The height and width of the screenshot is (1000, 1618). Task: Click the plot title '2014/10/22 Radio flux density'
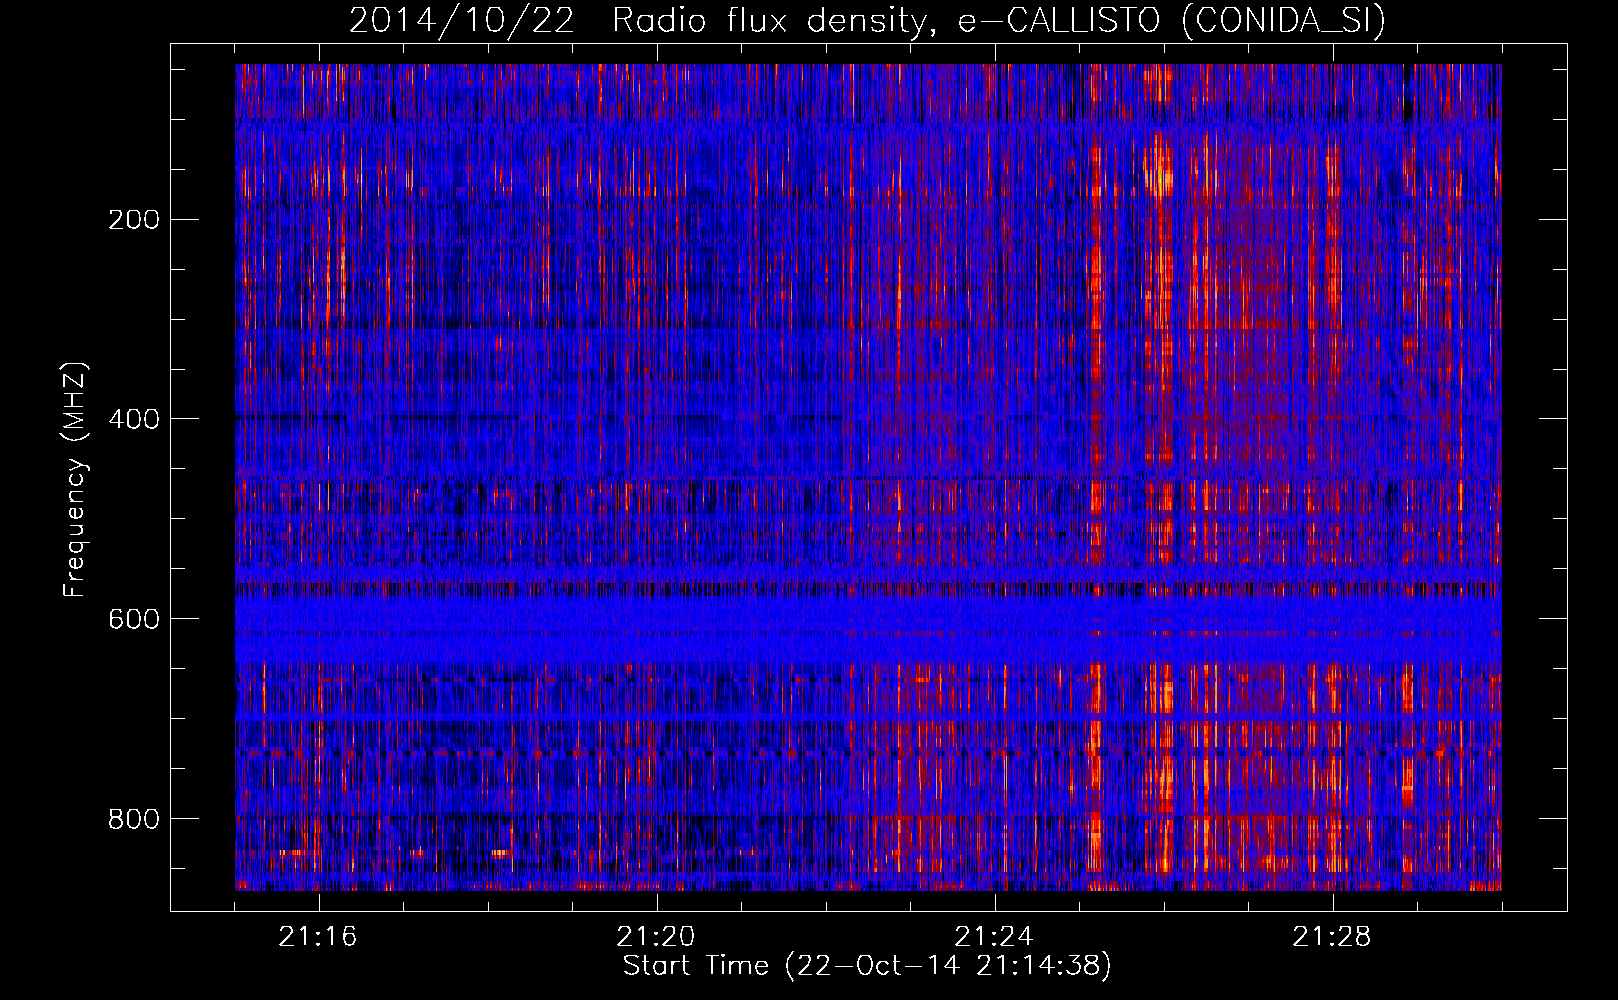tap(868, 21)
